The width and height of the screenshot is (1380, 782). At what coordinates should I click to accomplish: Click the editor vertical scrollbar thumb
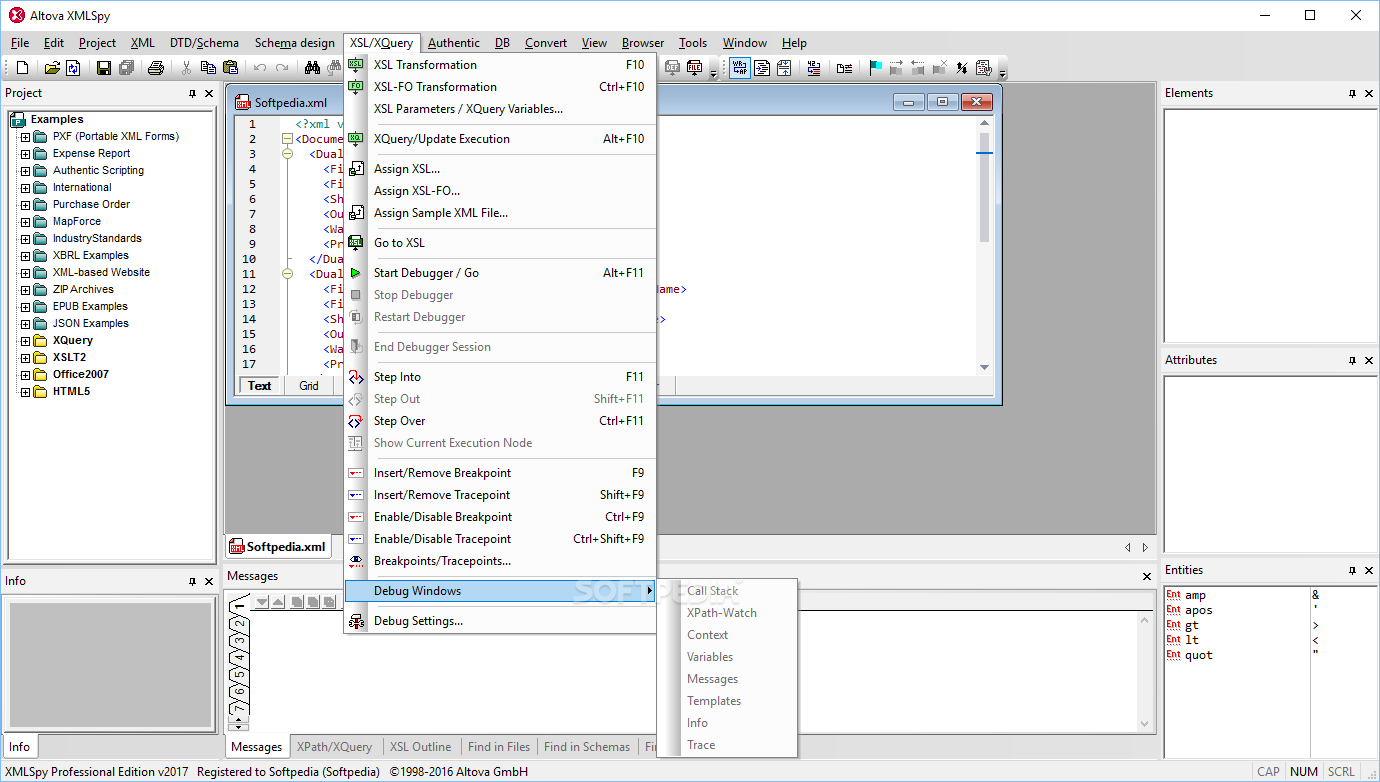[984, 187]
